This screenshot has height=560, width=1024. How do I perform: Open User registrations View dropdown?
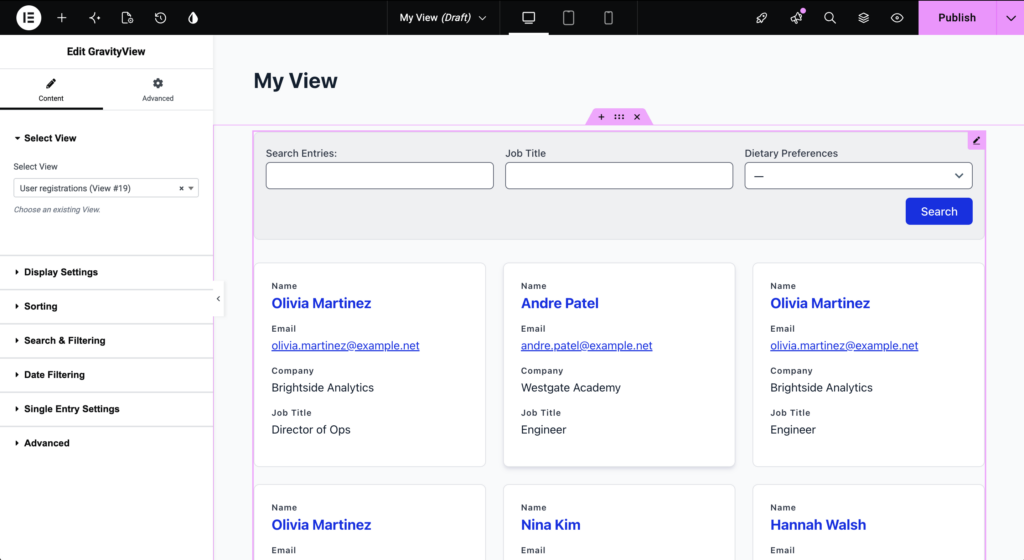pos(106,188)
